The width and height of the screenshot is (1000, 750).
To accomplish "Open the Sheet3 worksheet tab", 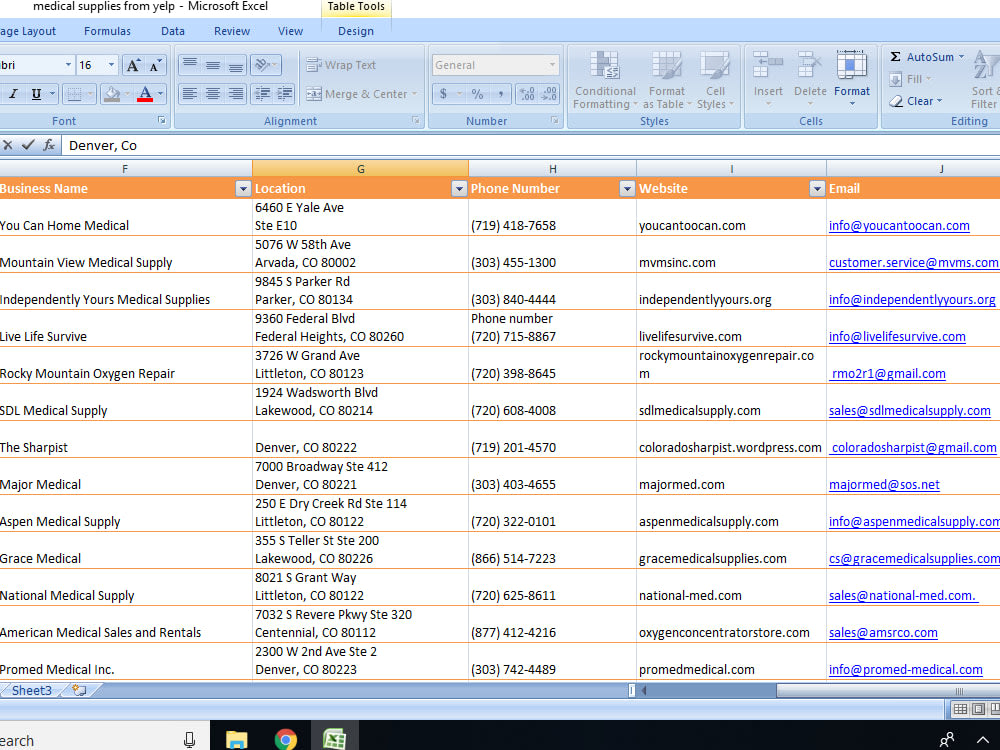I will pos(32,691).
